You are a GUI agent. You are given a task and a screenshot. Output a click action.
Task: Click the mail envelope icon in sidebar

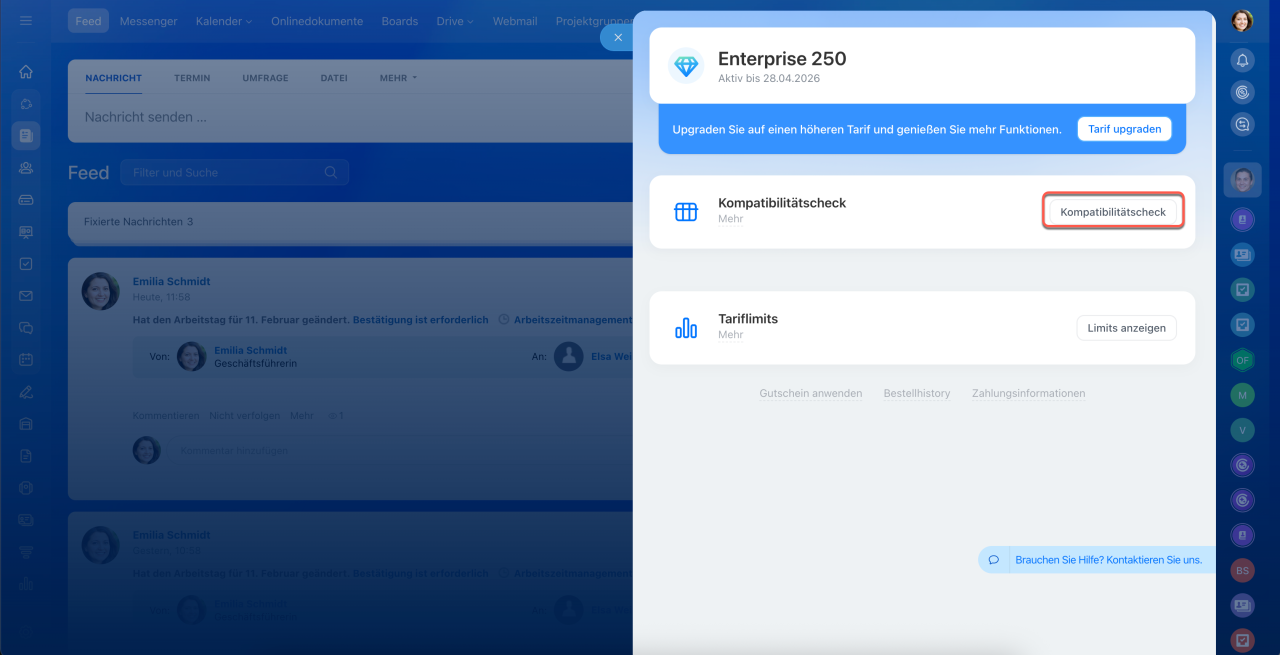pos(26,296)
